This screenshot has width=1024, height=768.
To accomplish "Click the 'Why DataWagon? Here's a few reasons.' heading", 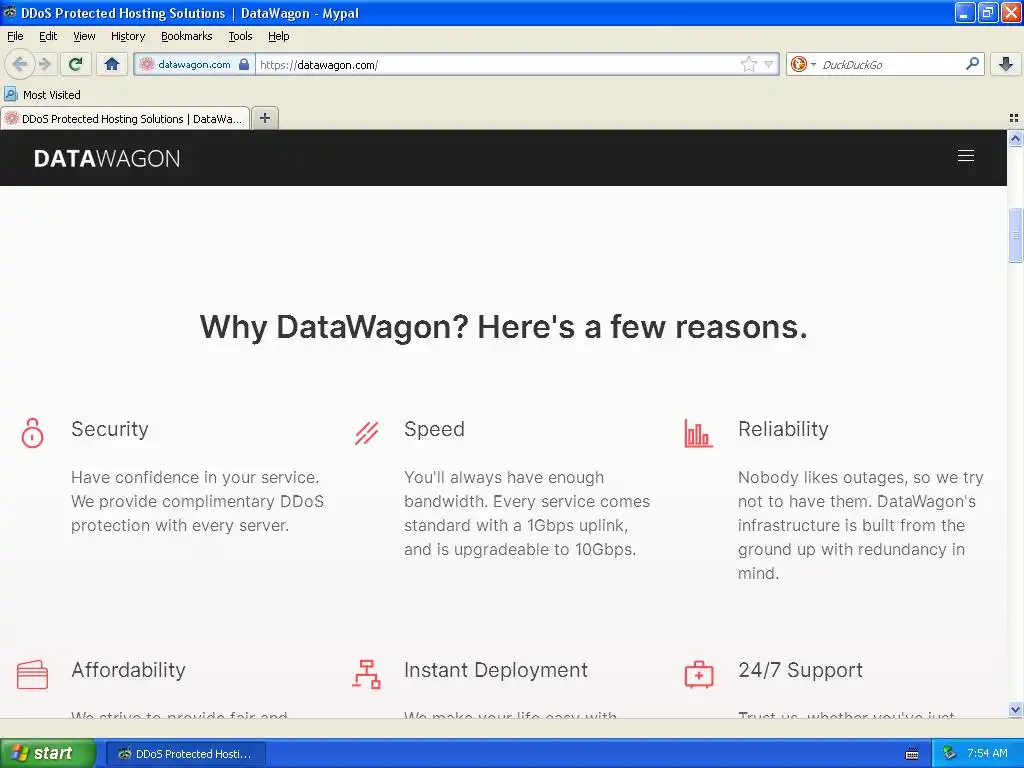I will click(504, 327).
